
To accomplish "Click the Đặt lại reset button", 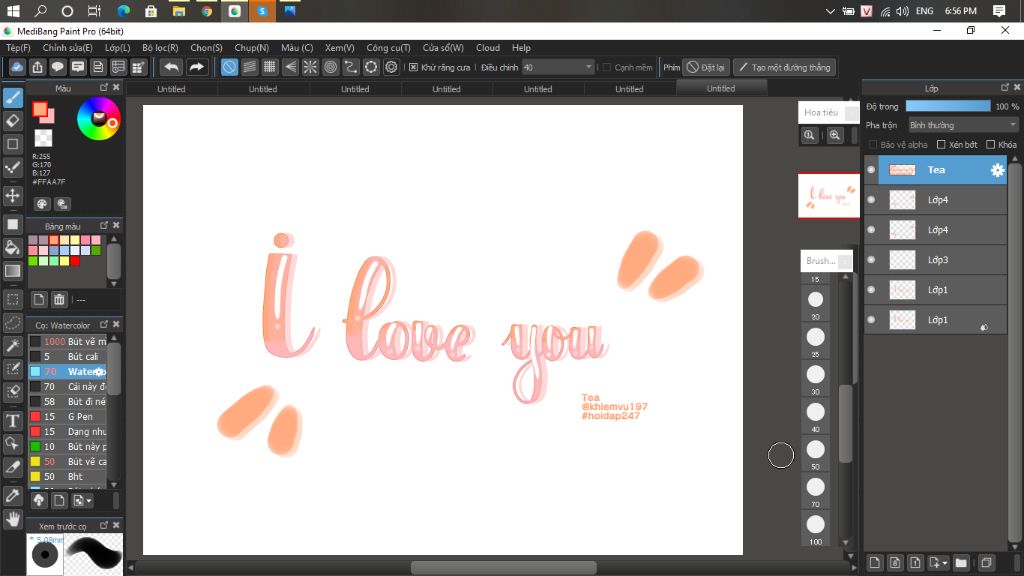I will coord(706,67).
